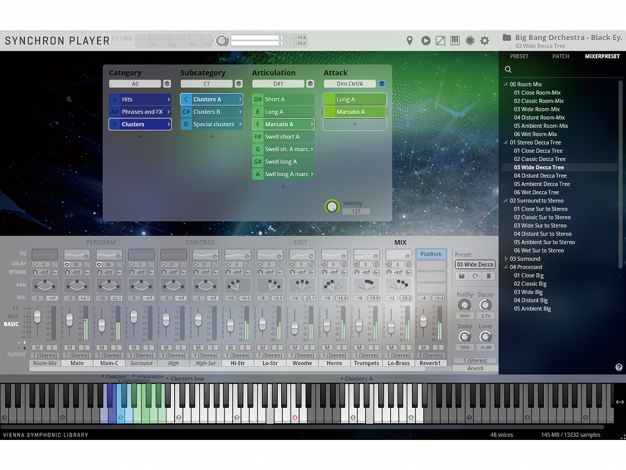Switch to the PATCH browser tab

coord(561,56)
